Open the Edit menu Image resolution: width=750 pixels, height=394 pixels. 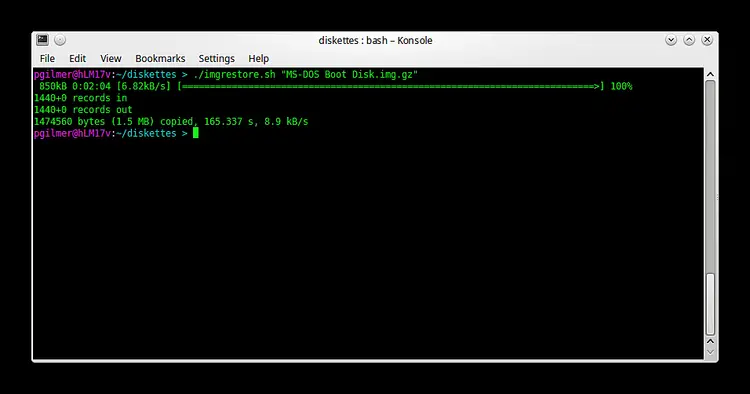[x=77, y=58]
